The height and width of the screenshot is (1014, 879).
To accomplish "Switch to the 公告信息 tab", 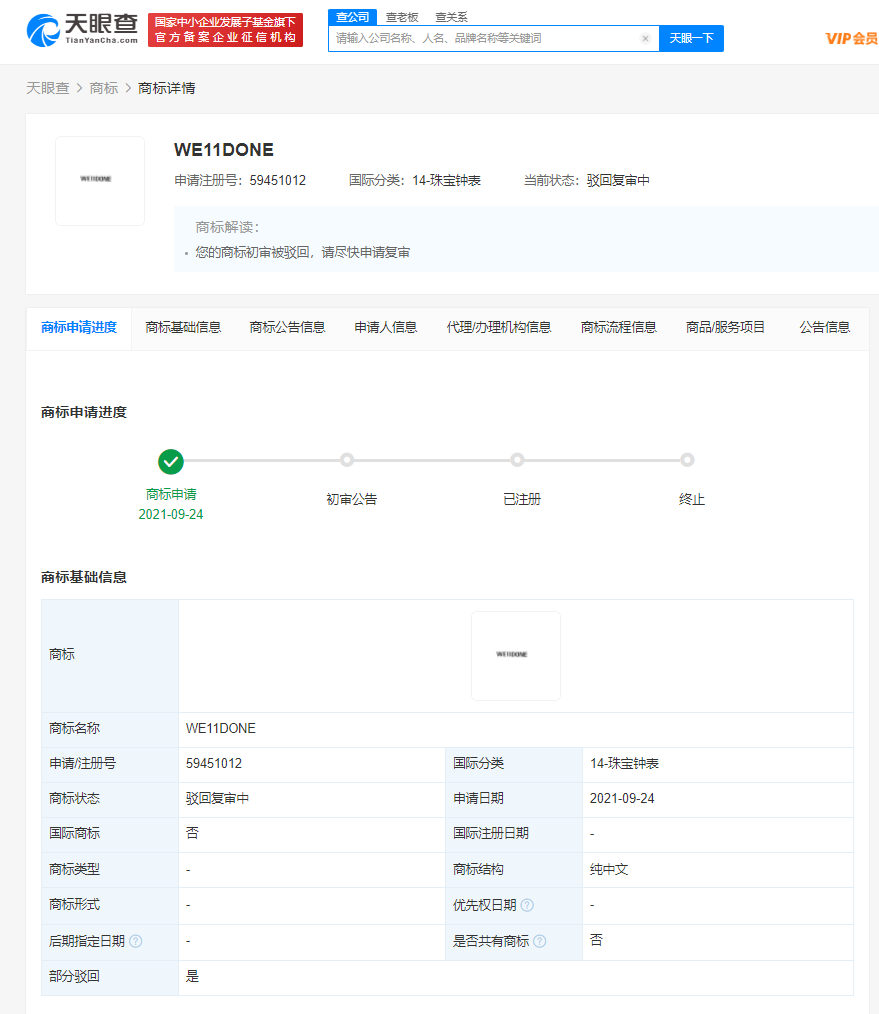I will [825, 328].
